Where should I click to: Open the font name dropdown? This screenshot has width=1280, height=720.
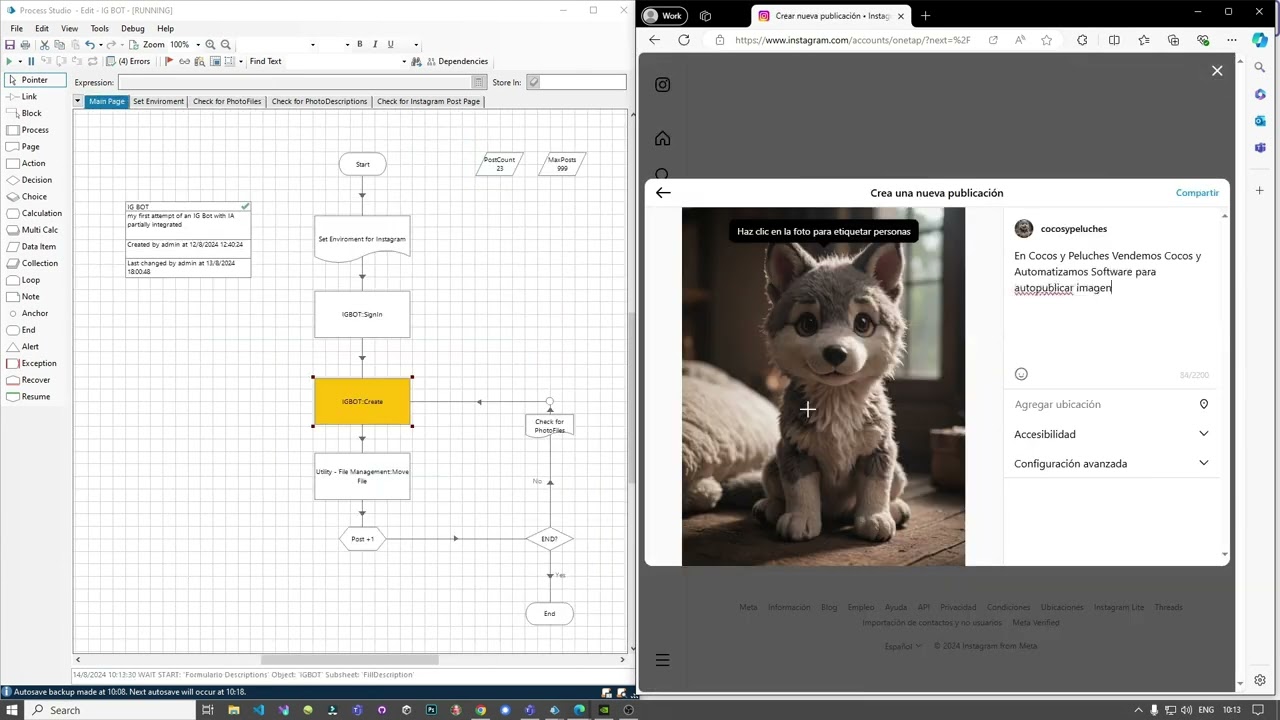point(313,45)
